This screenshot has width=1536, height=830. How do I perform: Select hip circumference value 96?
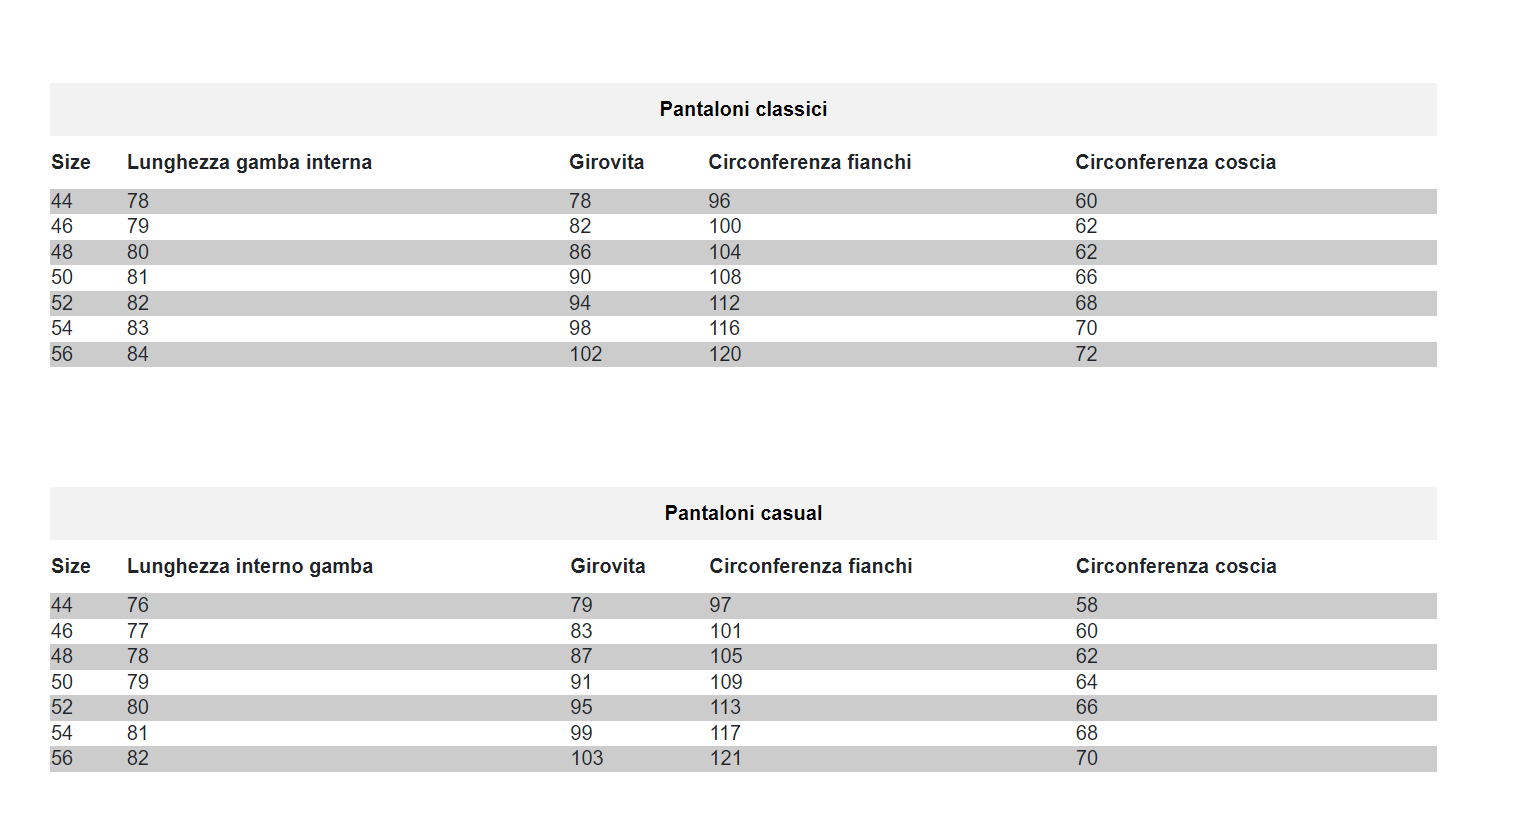coord(719,201)
